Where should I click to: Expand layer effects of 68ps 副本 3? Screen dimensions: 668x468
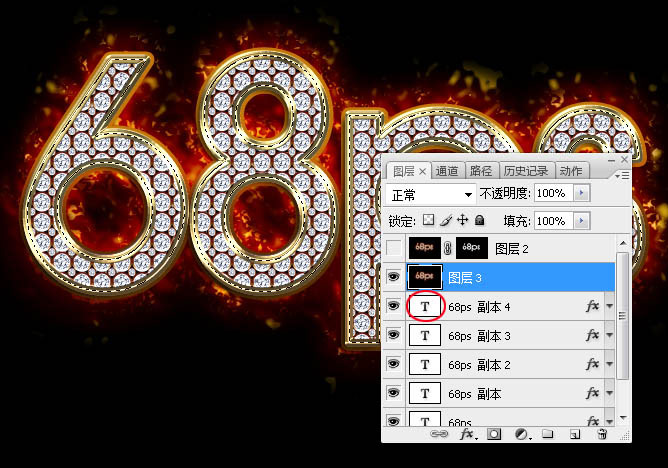[609, 336]
